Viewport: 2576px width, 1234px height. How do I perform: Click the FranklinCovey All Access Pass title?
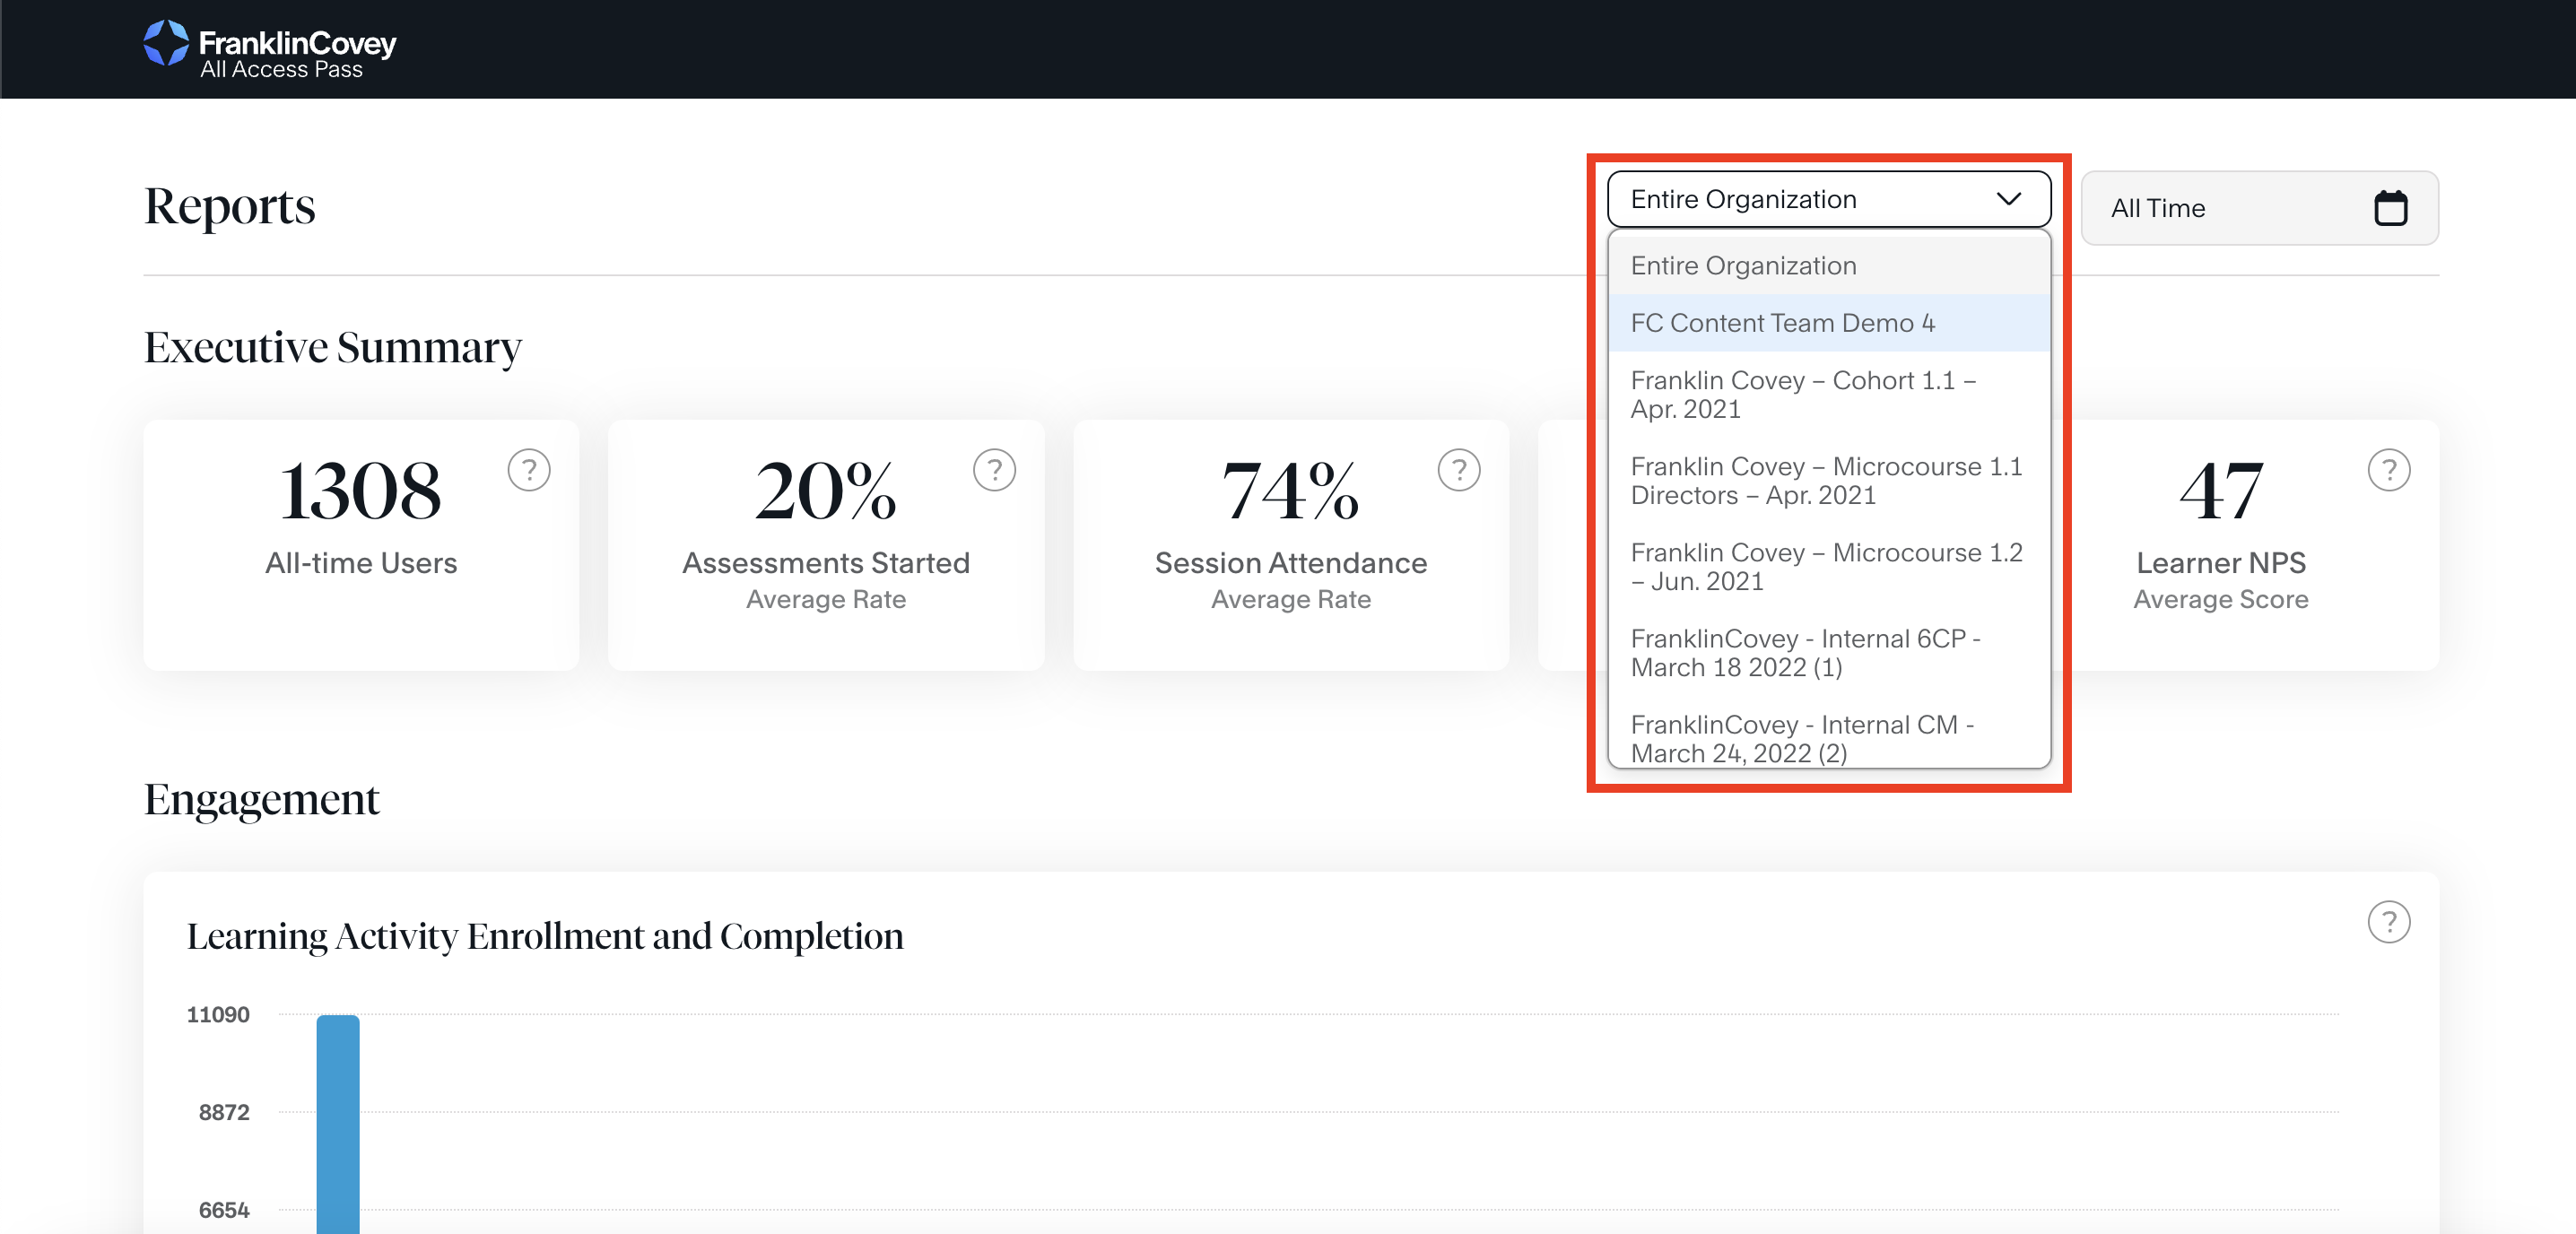click(x=297, y=54)
